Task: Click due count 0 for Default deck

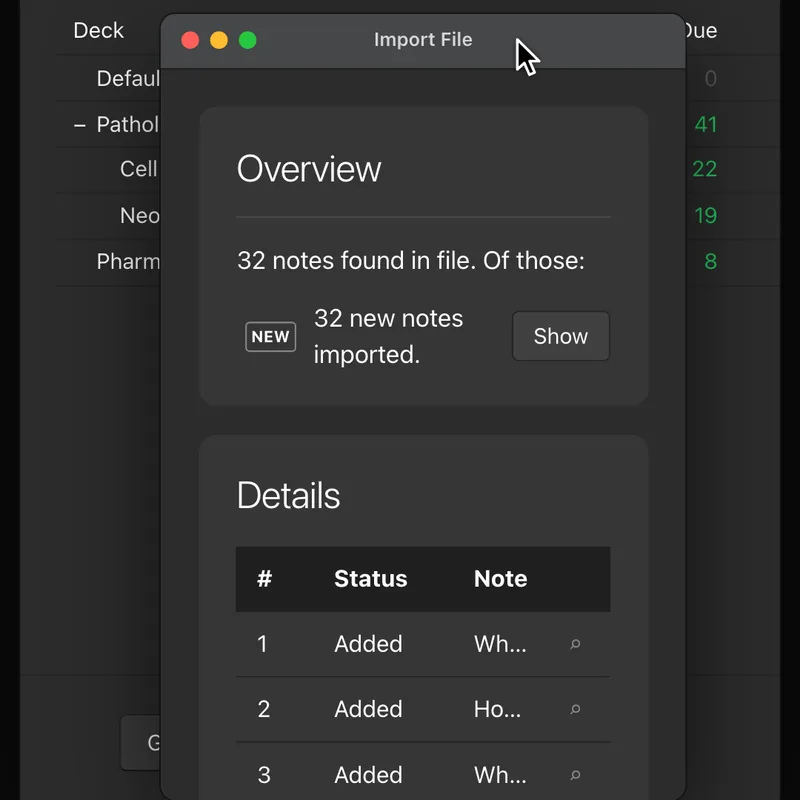Action: [x=711, y=79]
